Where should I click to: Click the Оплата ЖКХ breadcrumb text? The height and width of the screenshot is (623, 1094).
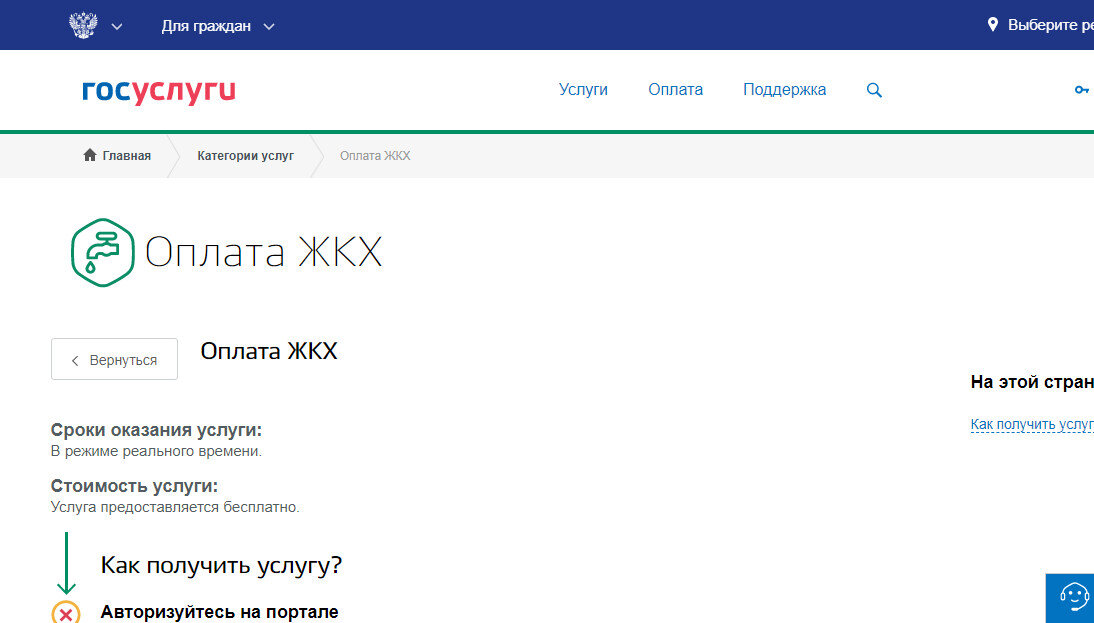click(x=375, y=156)
